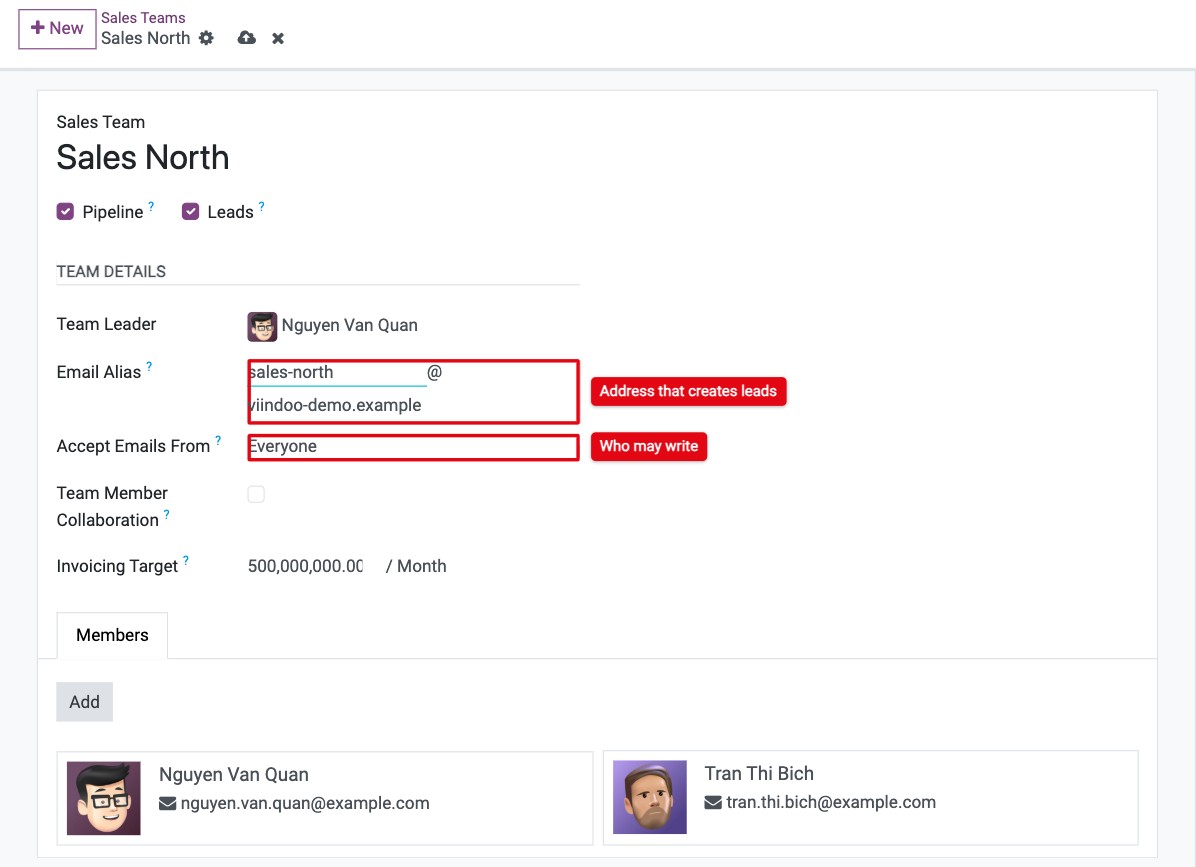Edit the Sales North team name title

click(x=143, y=158)
